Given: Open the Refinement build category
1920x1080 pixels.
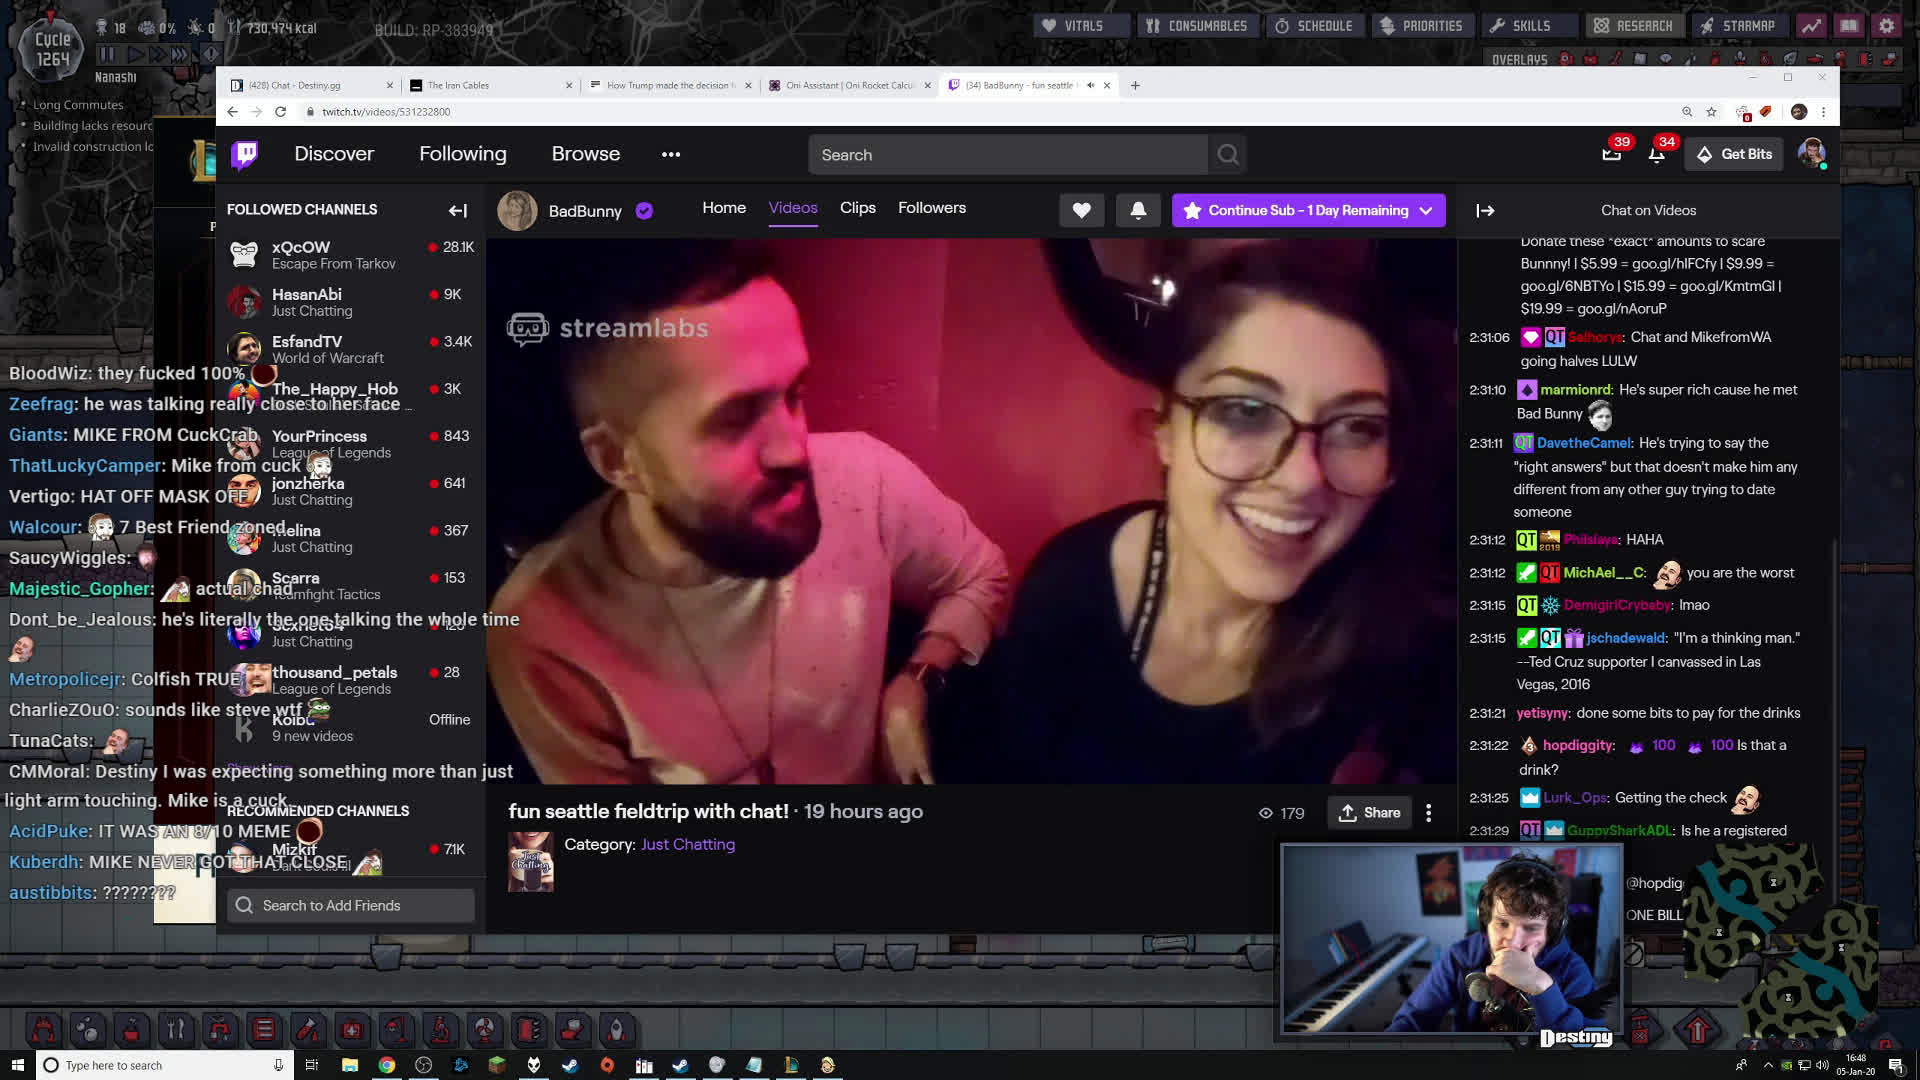Looking at the screenshot, I should click(x=307, y=1030).
